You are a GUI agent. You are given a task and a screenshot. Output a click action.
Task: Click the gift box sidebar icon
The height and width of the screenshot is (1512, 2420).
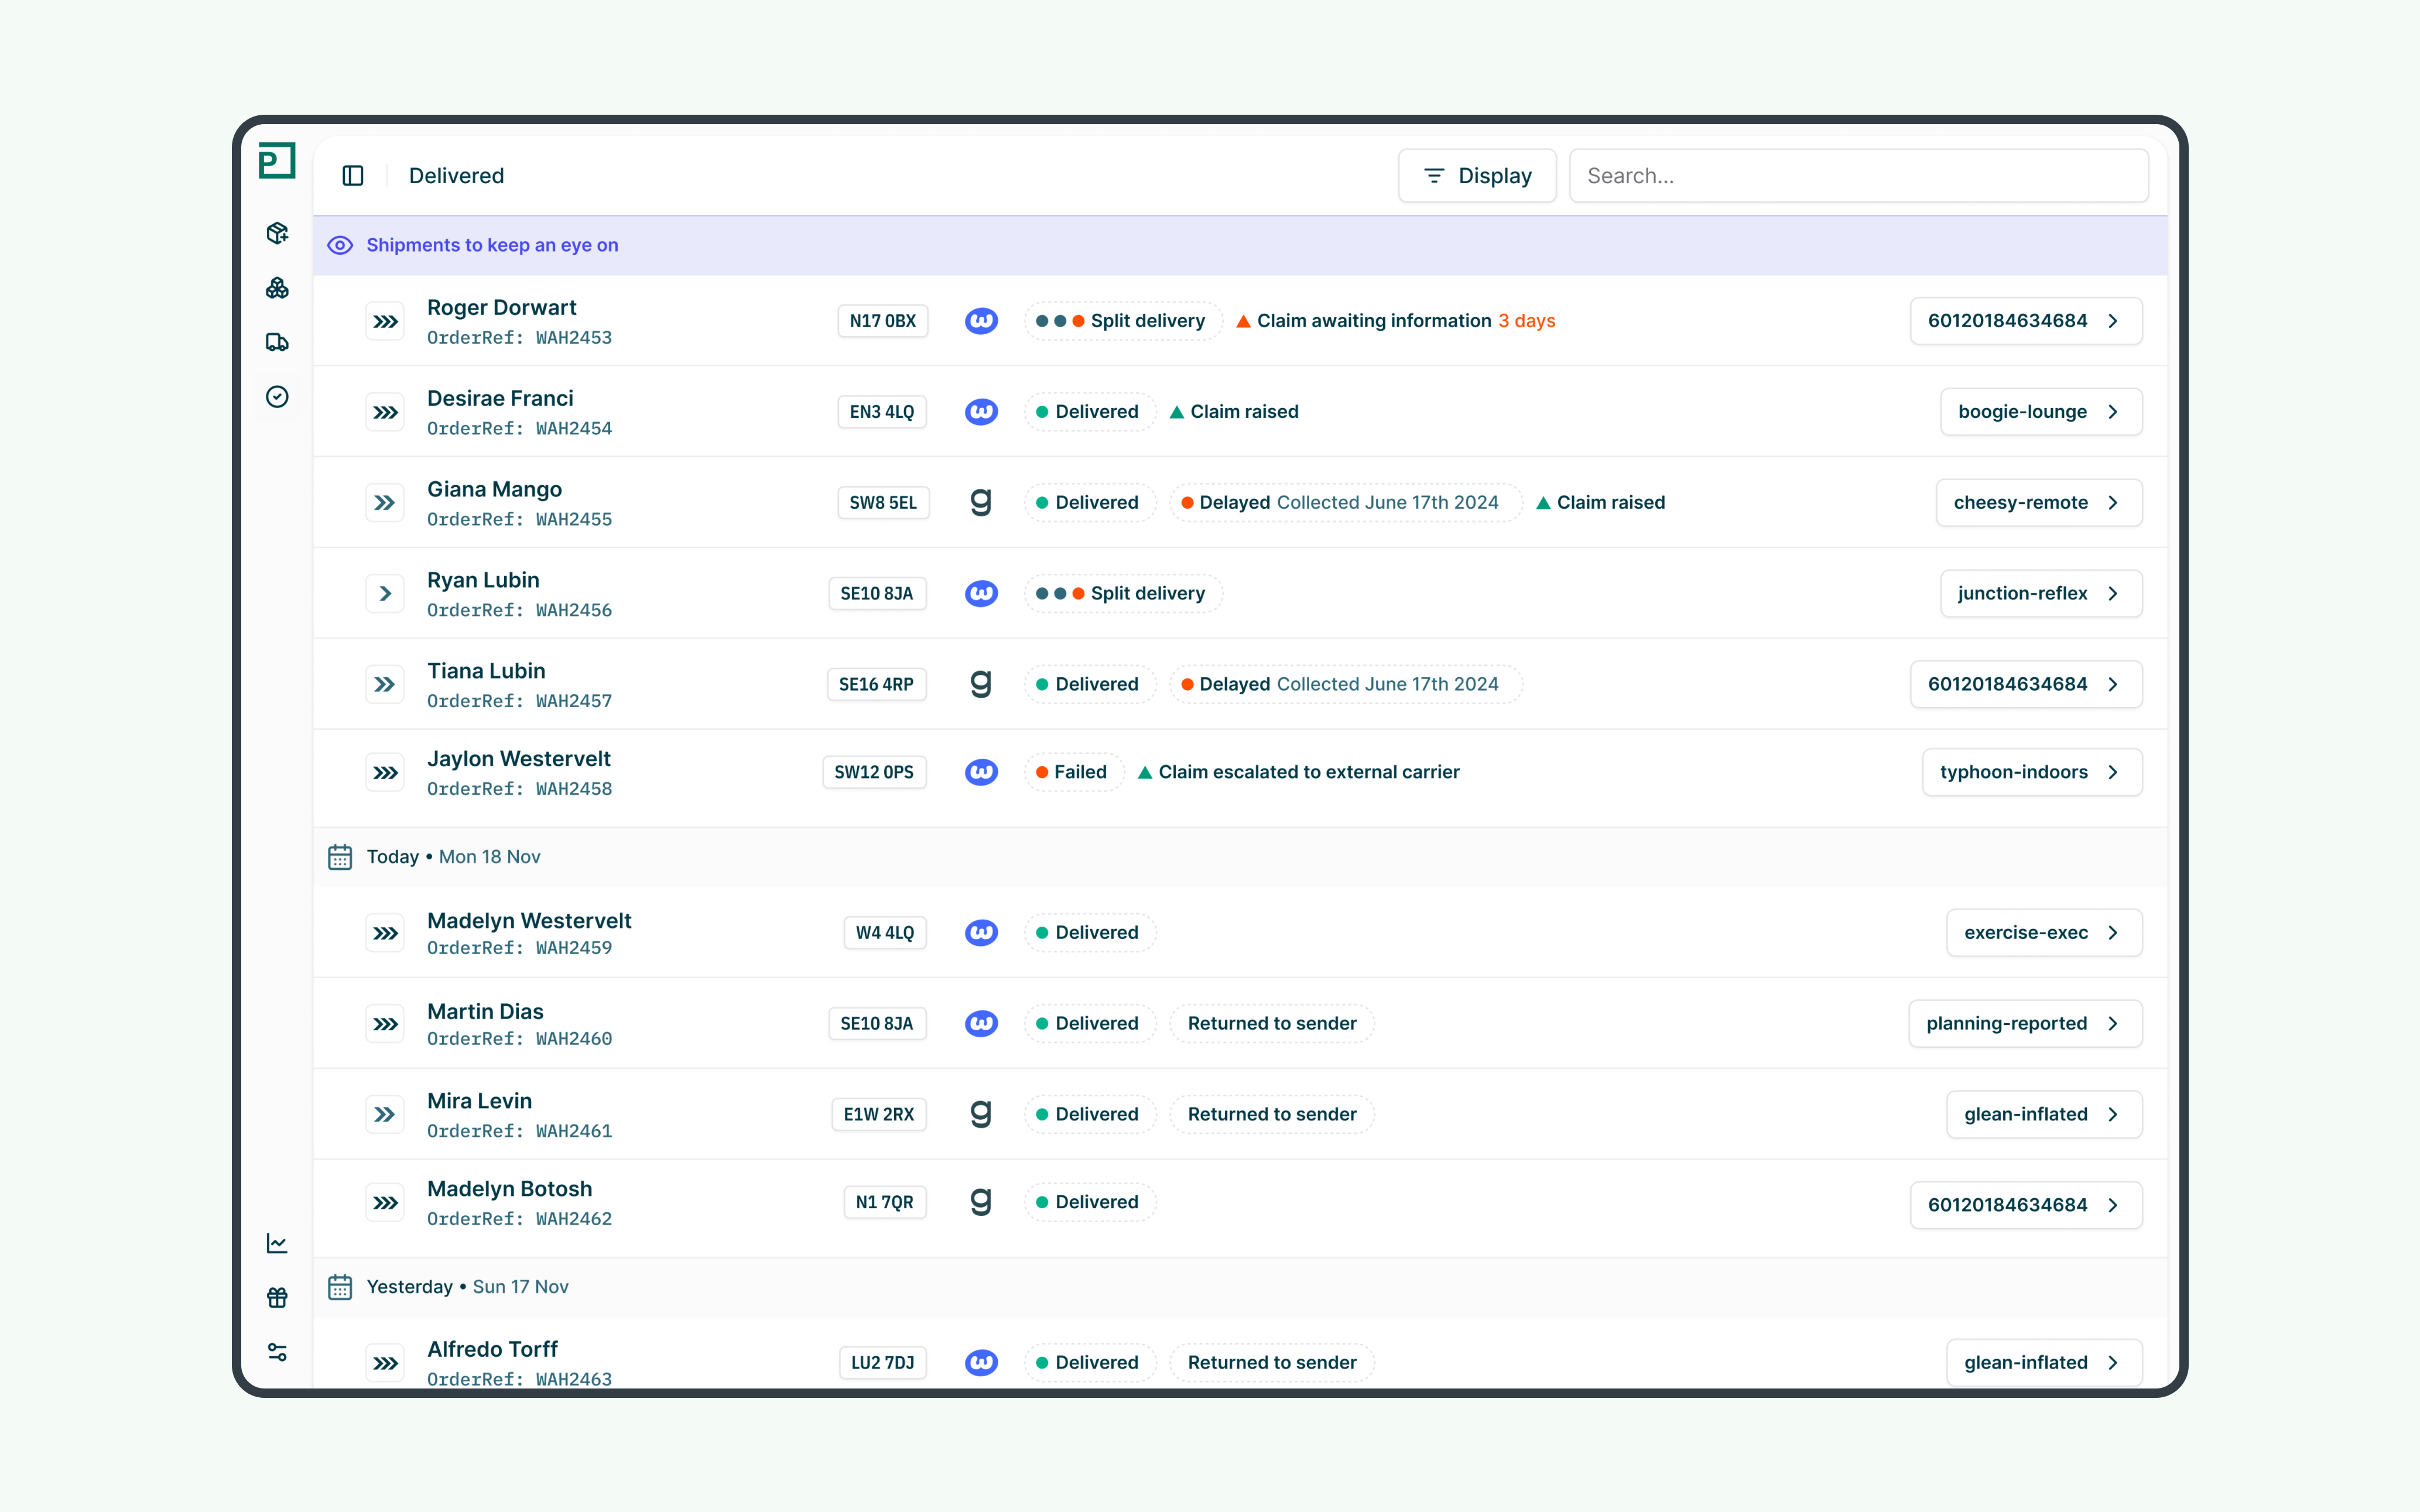coord(277,1297)
